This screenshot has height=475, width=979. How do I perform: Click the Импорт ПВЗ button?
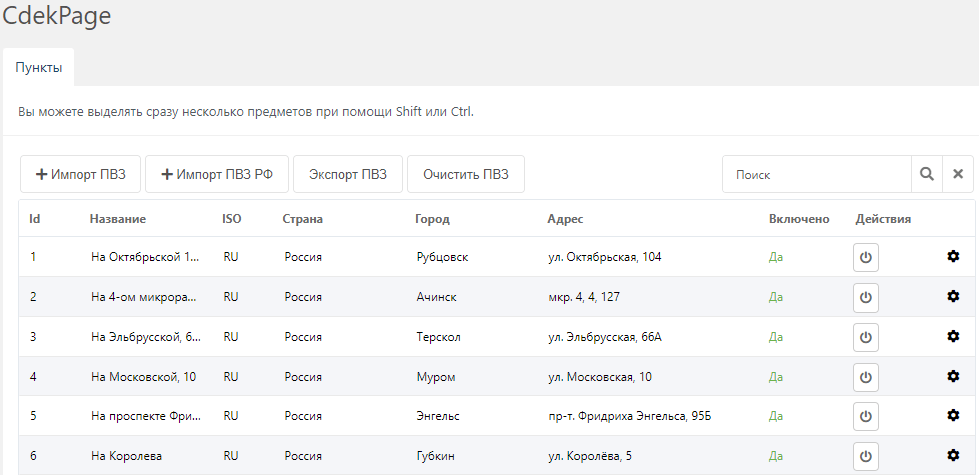click(81, 174)
